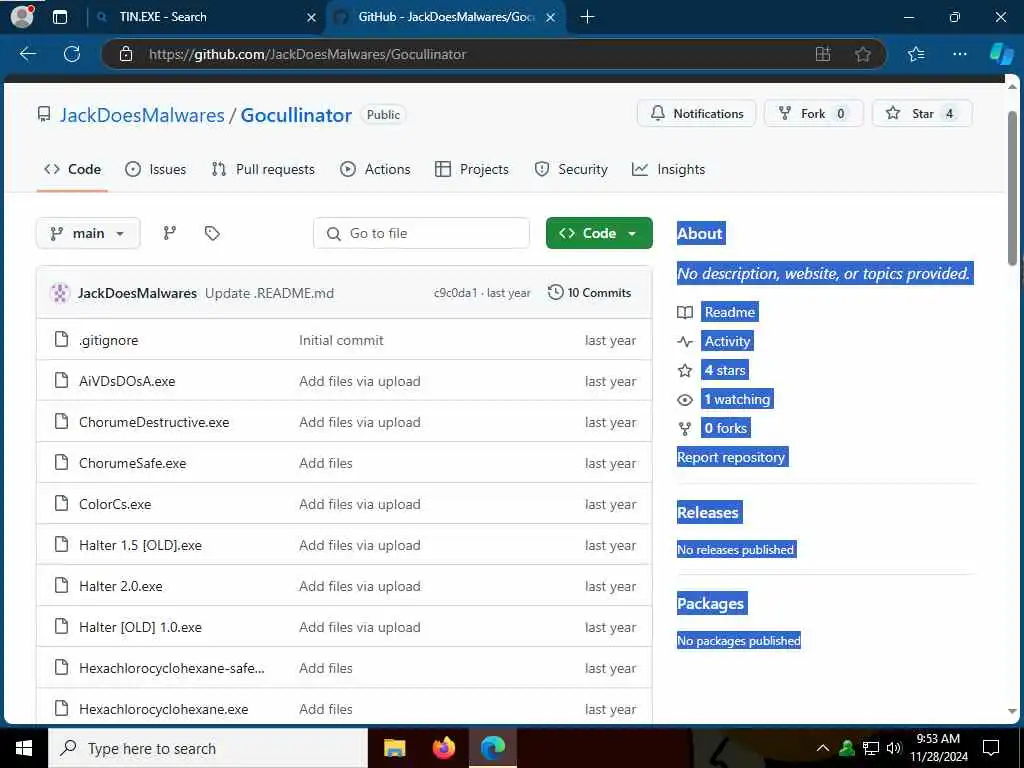Switch to the TIN.EXE - Search browser tab
The height and width of the screenshot is (768, 1024).
coord(204,18)
